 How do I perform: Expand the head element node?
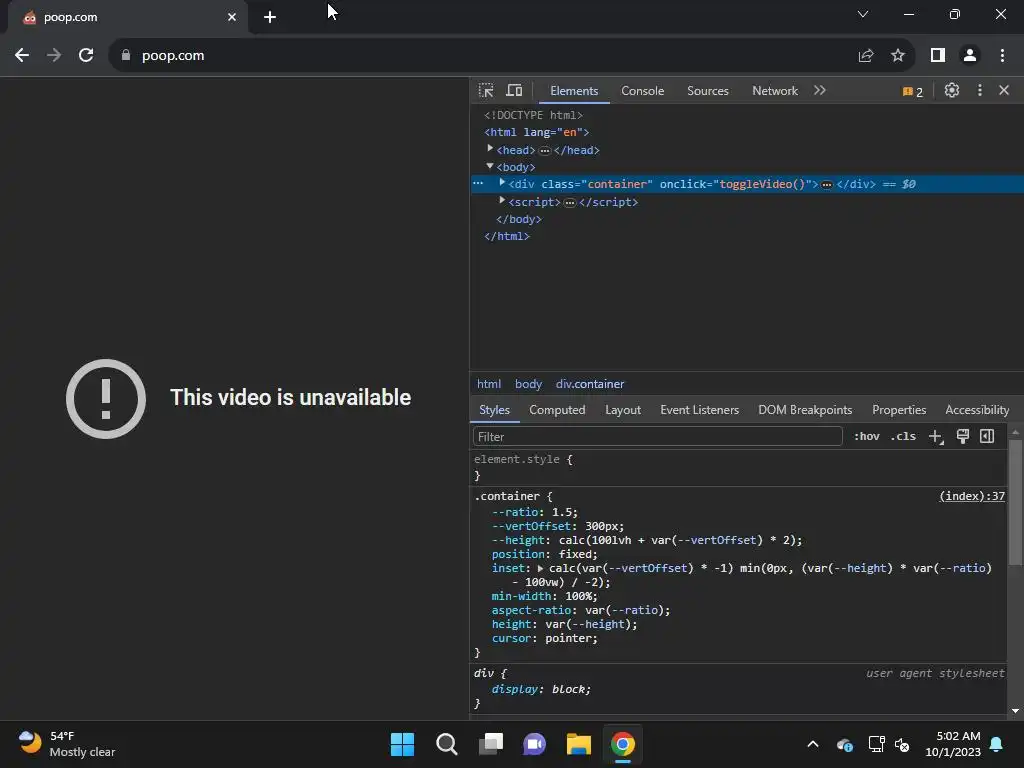click(490, 149)
